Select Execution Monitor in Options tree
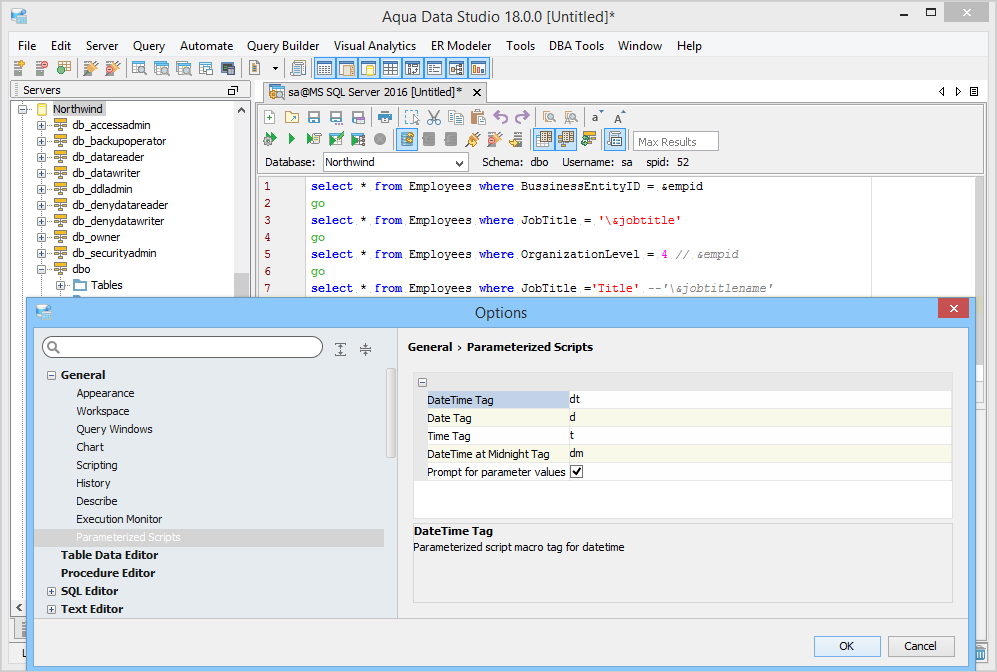The height and width of the screenshot is (672, 997). click(119, 519)
